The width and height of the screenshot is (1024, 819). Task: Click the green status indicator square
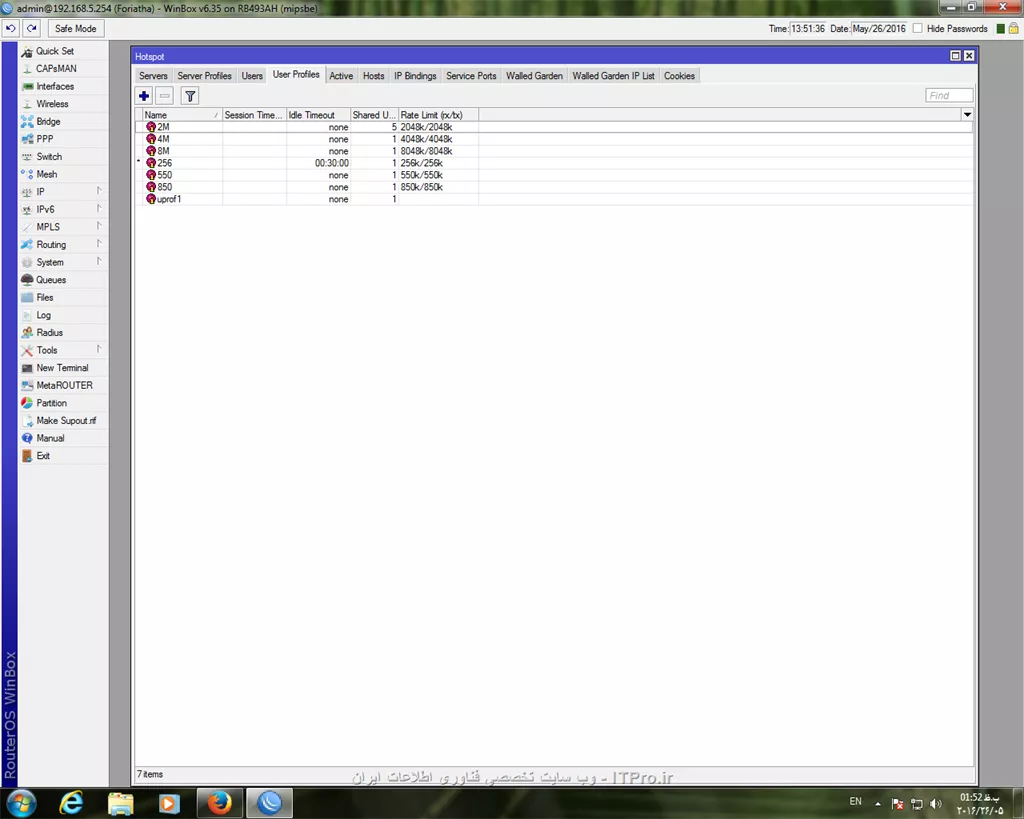(1000, 29)
